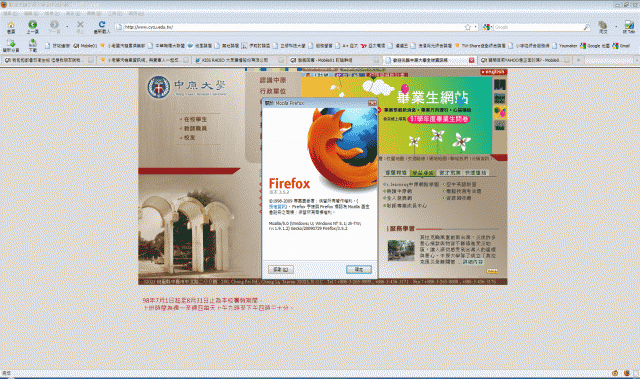Switch to the KISS RADIO tab

pos(240,60)
